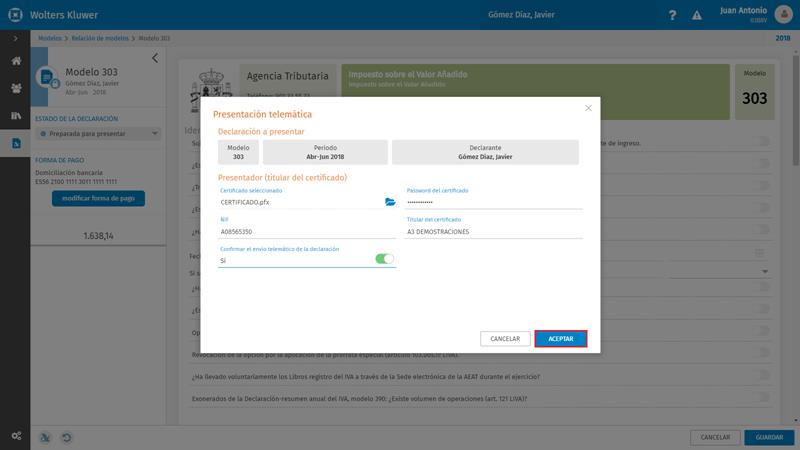Viewport: 800px width, 450px height.
Task: Select the document models icon in sidebar
Action: [16, 143]
